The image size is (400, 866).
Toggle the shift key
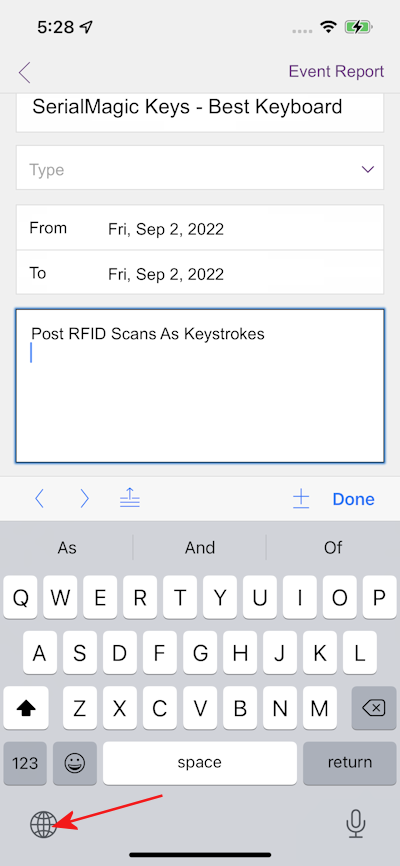pos(26,707)
